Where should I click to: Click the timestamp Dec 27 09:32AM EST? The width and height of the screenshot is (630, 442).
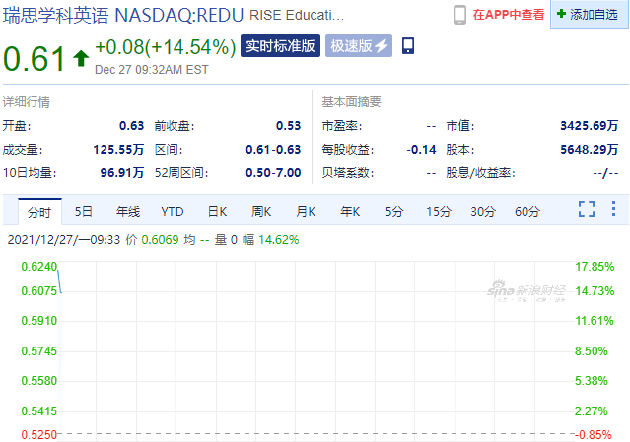pos(152,70)
